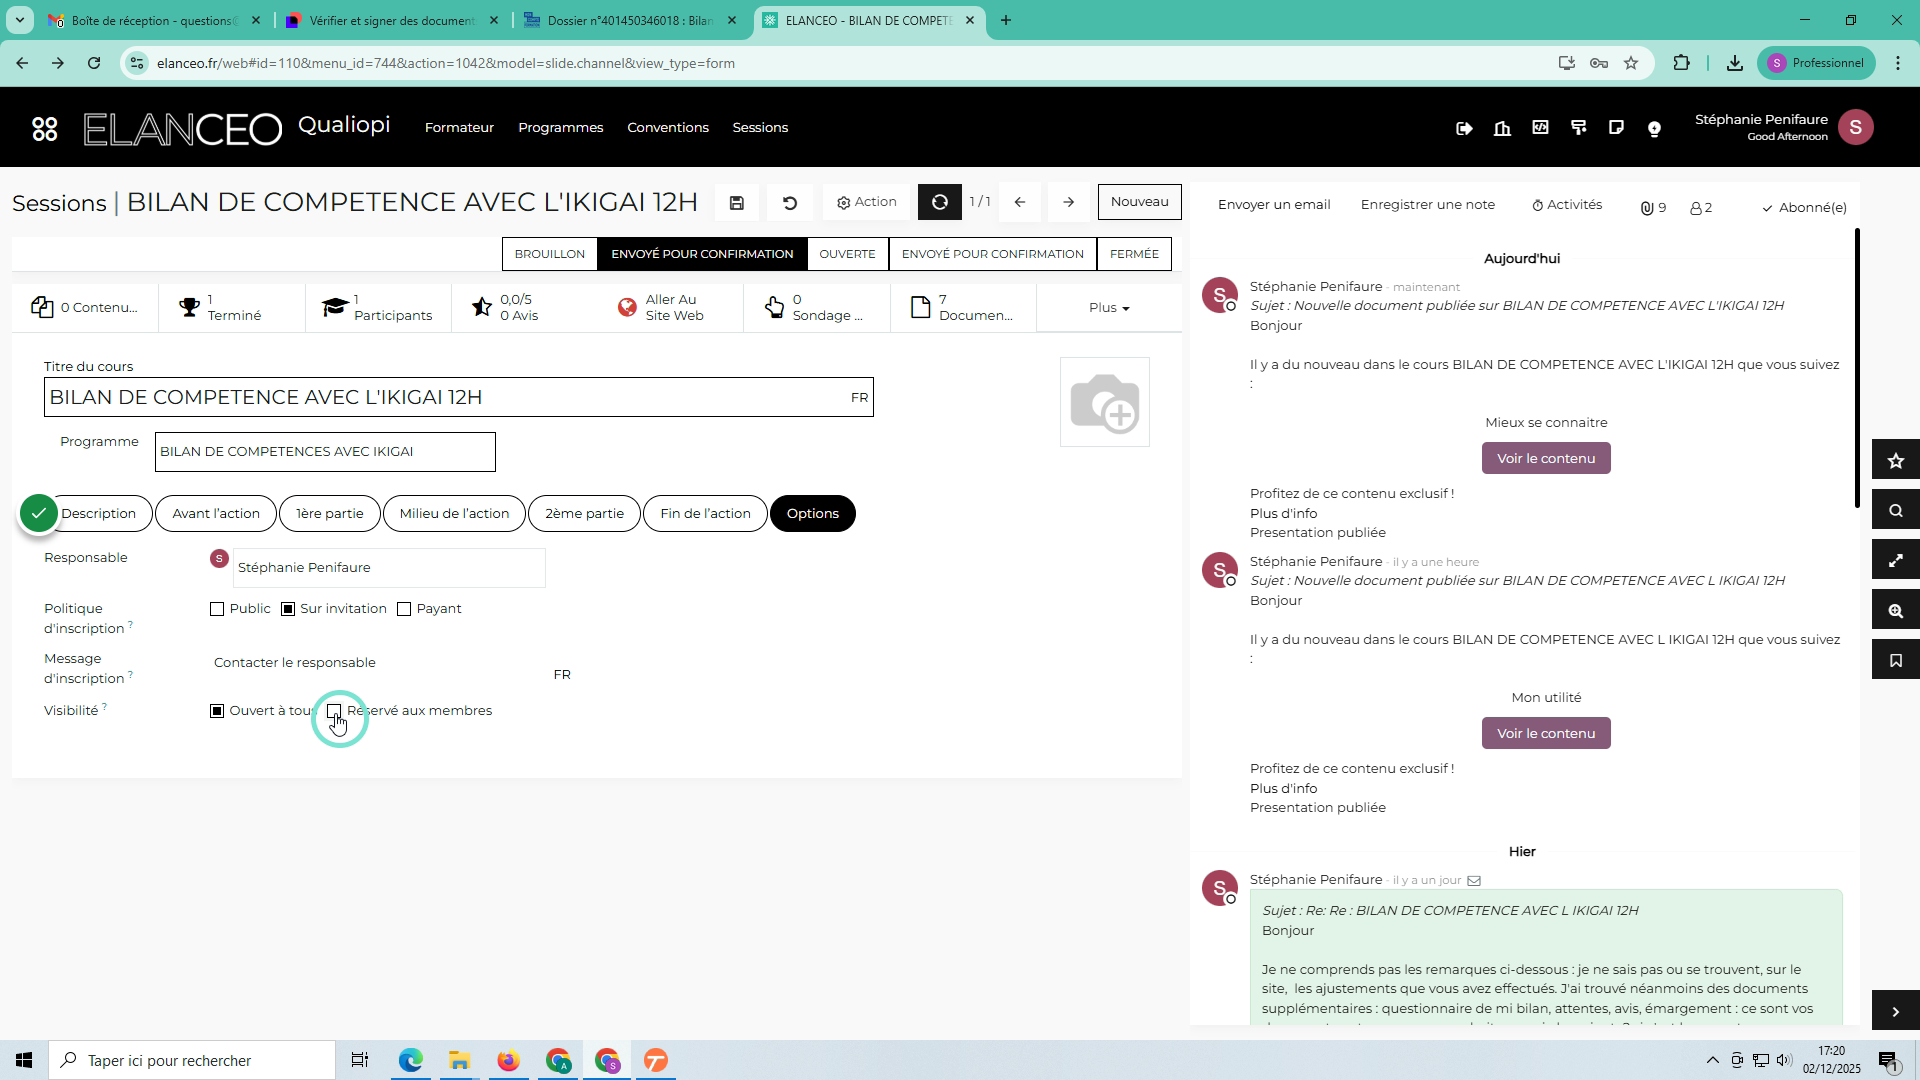Select Ouvert à tous visibility
Image resolution: width=1920 pixels, height=1080 pixels.
point(217,711)
